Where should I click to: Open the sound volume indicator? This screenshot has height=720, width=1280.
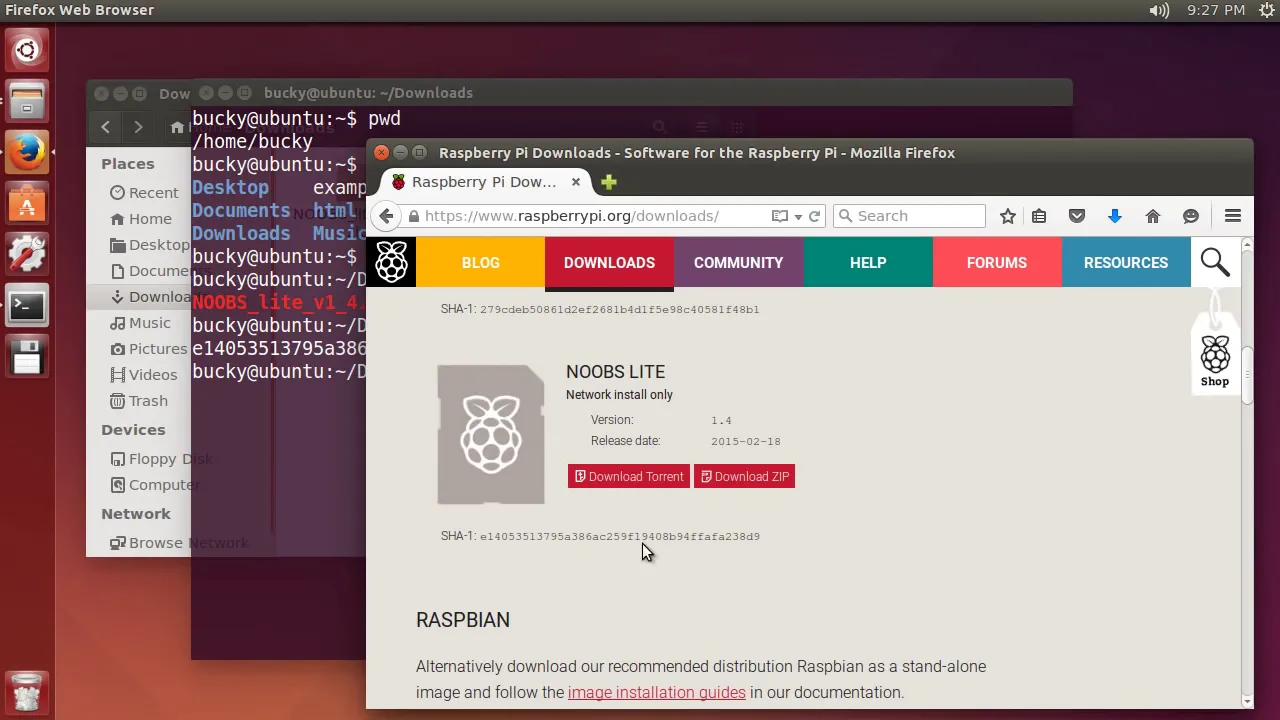[1160, 10]
